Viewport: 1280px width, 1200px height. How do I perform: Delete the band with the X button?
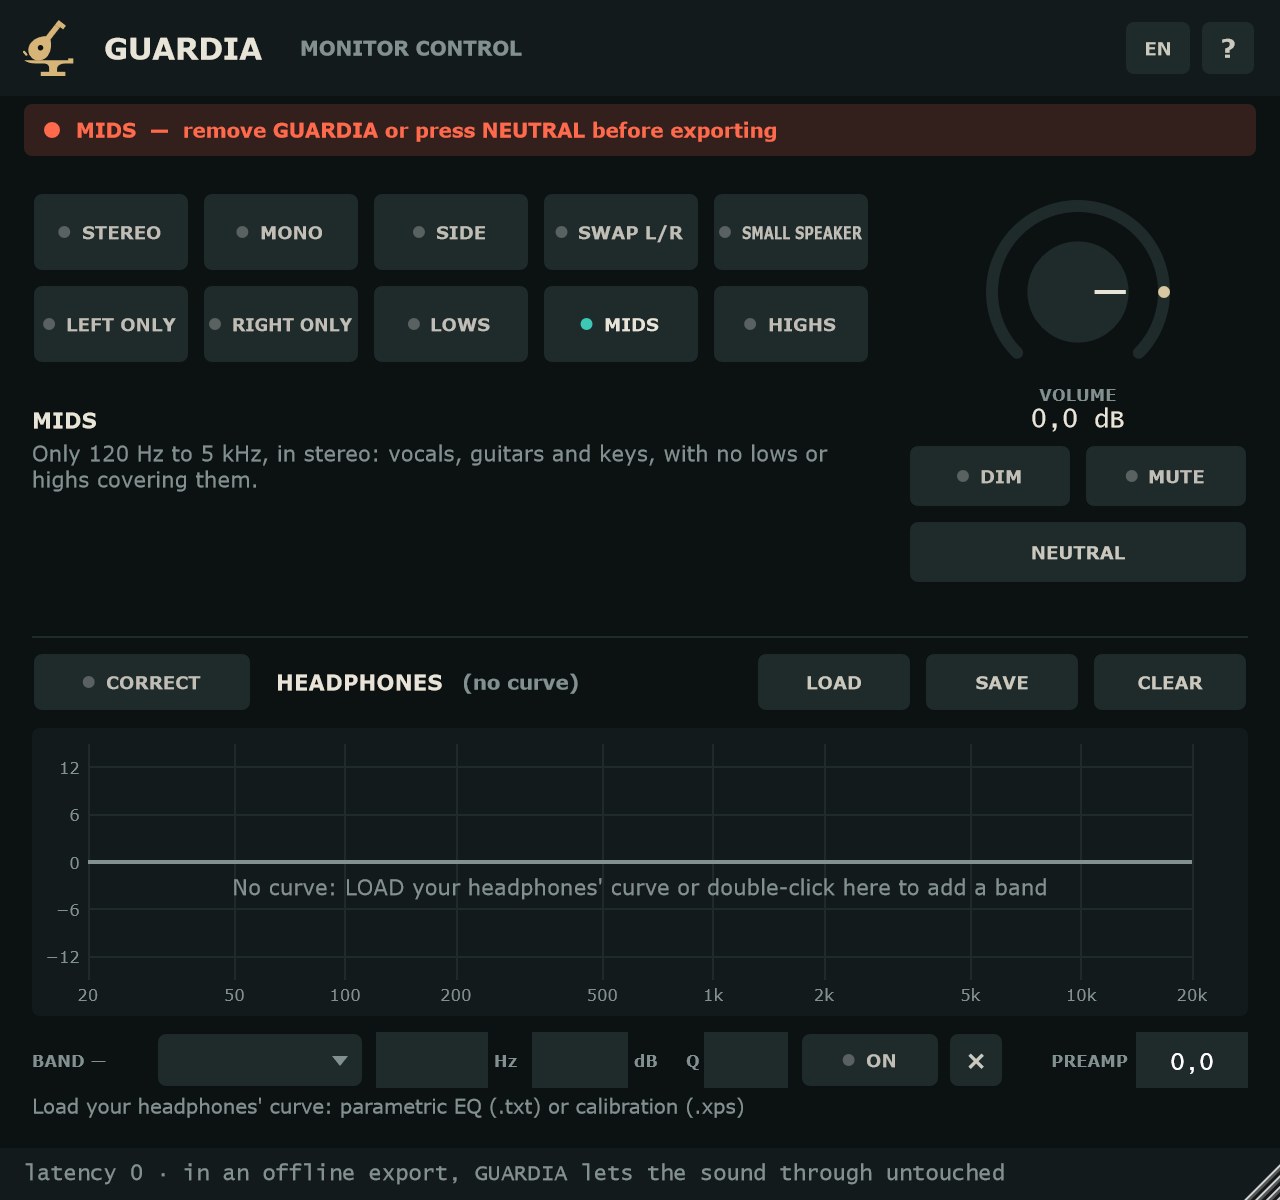click(x=976, y=1060)
